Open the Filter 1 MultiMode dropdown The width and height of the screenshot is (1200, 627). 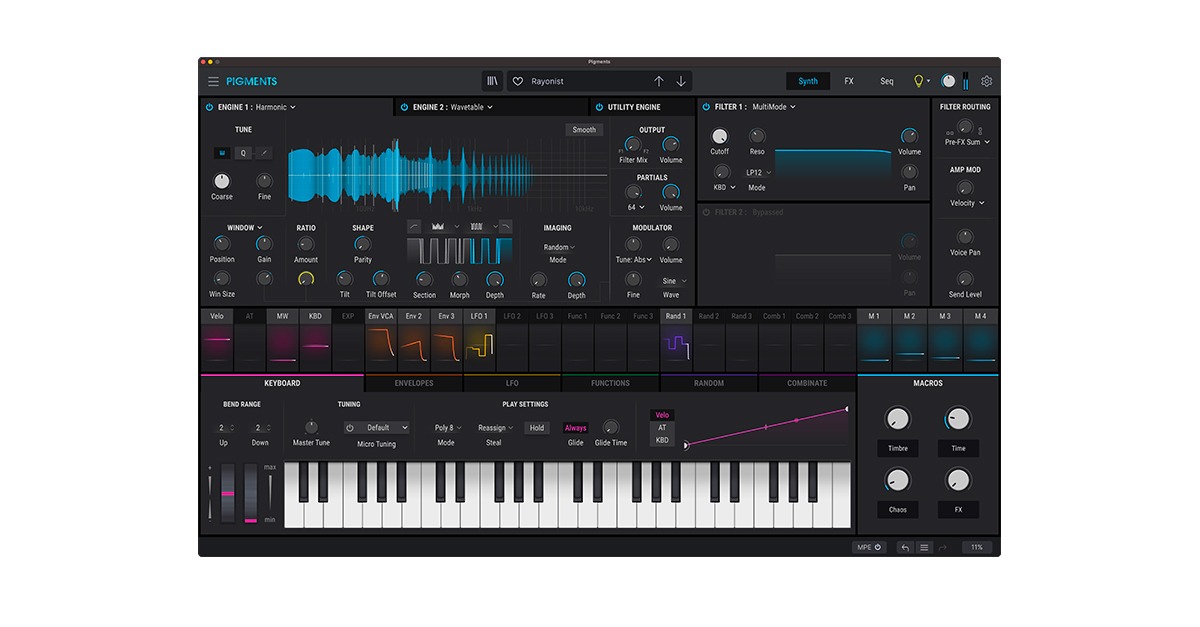(774, 107)
